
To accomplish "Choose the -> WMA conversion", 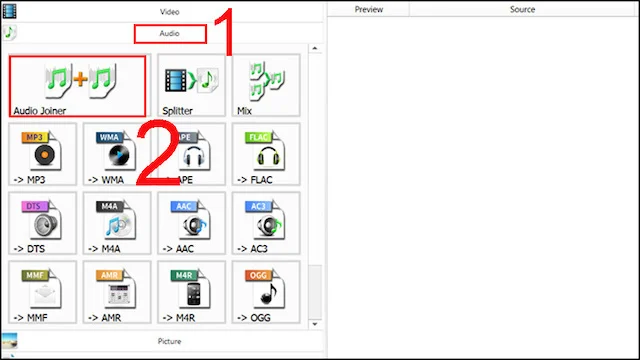I will point(117,154).
